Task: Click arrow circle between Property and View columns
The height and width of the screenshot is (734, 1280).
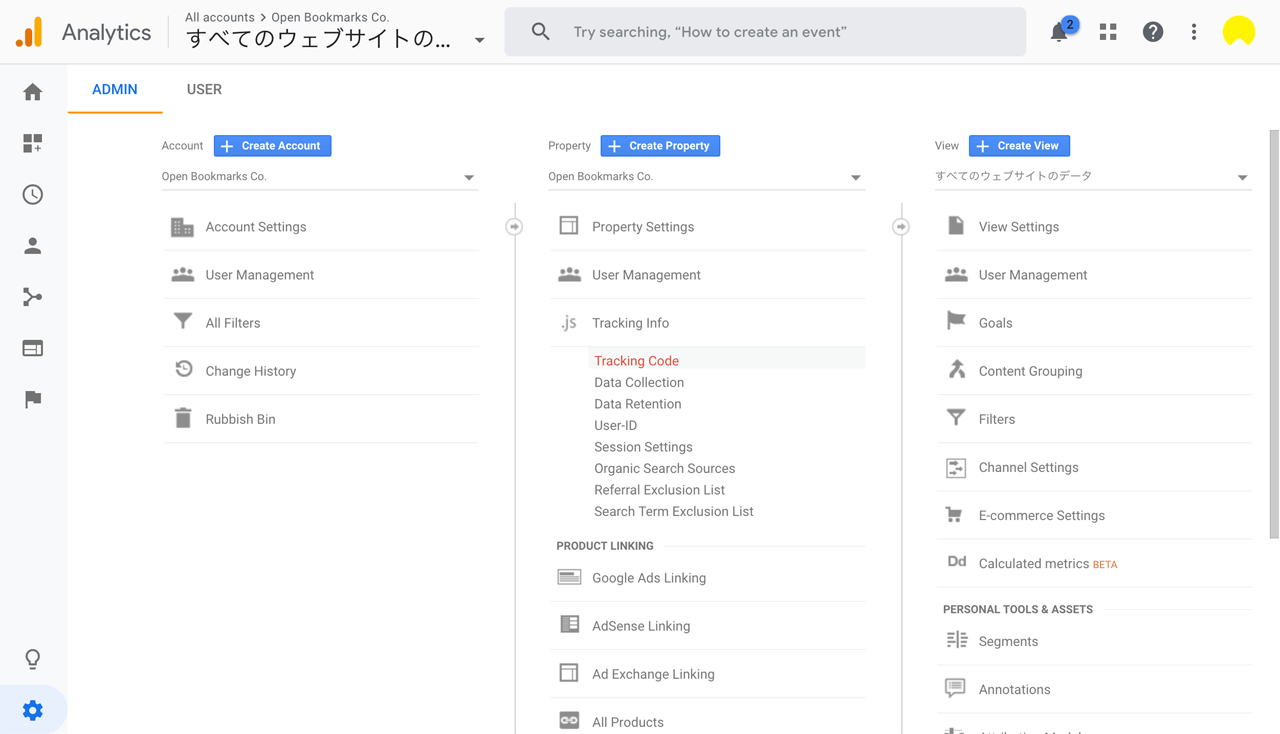Action: pos(901,227)
